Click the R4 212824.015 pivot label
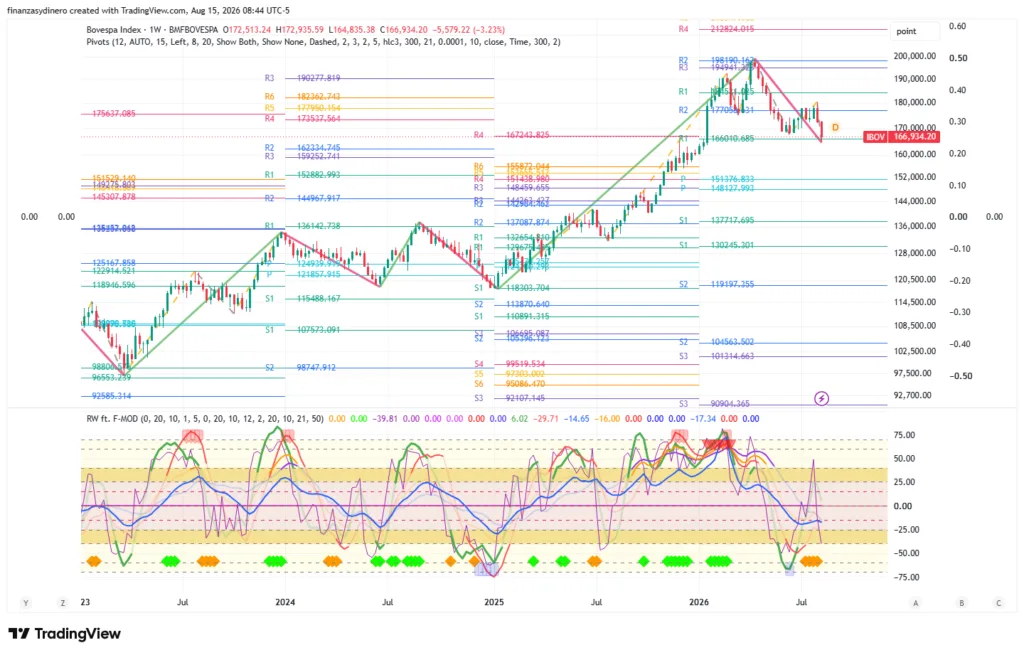The width and height of the screenshot is (1024, 655). (716, 29)
